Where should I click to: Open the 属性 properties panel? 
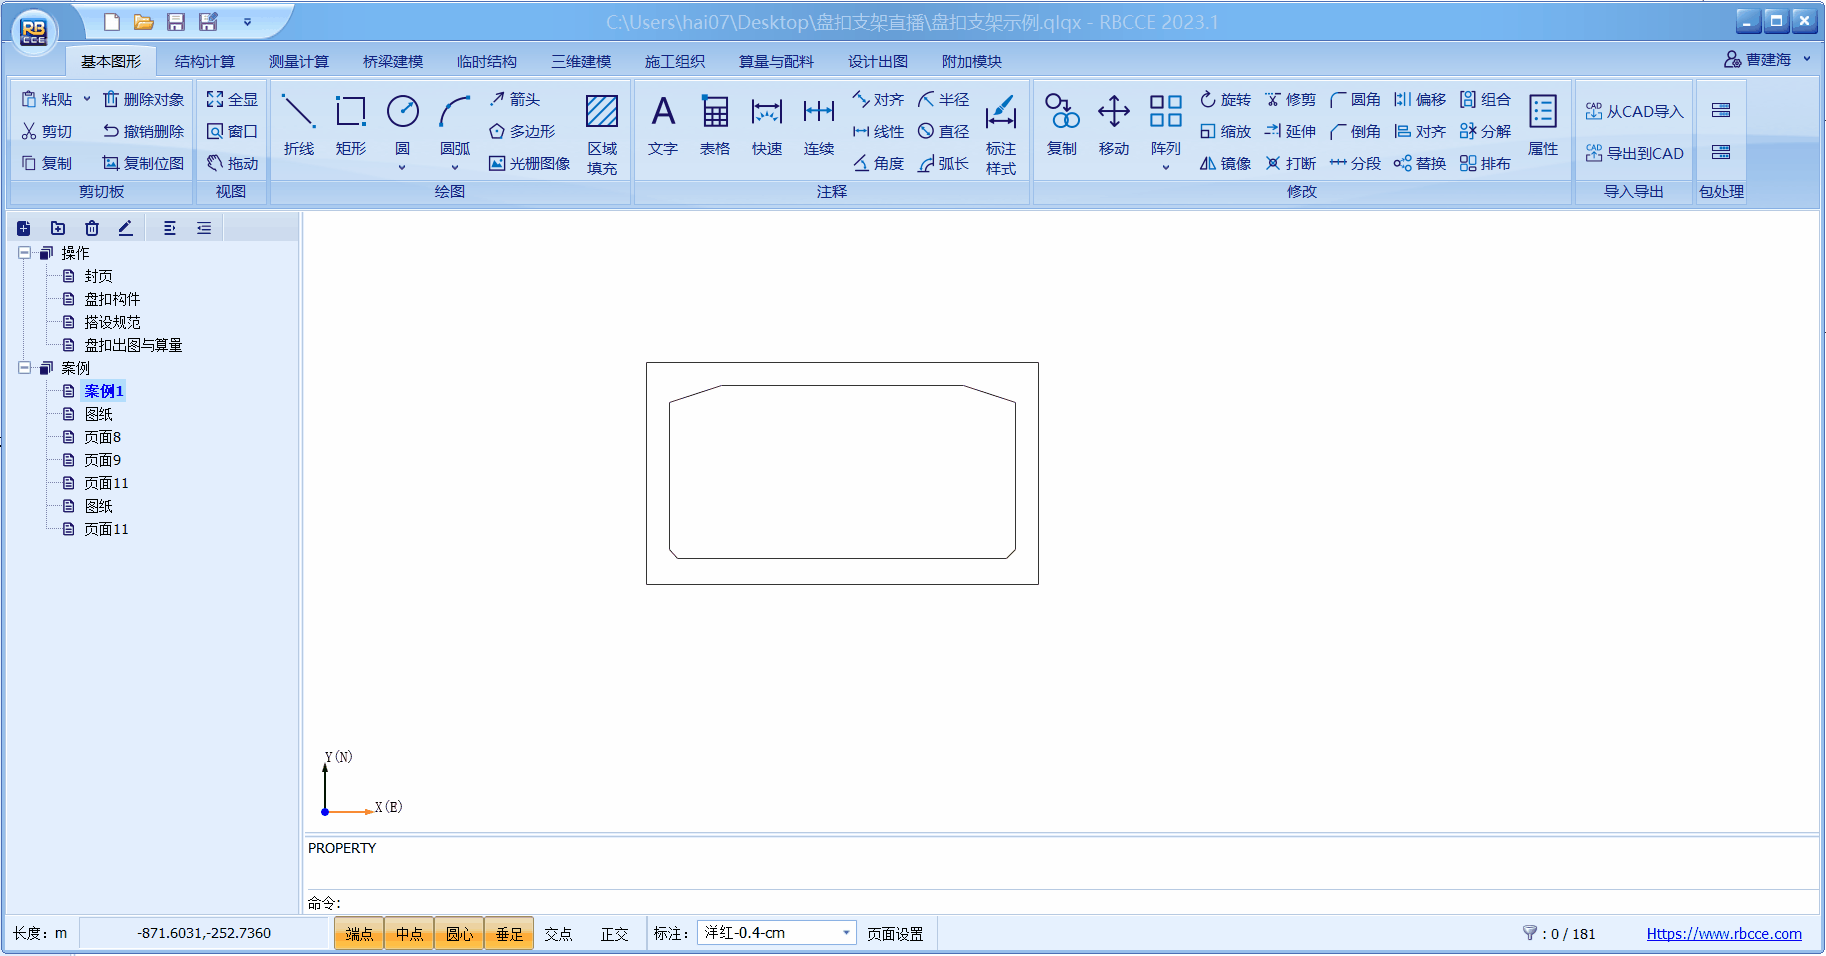[1542, 124]
